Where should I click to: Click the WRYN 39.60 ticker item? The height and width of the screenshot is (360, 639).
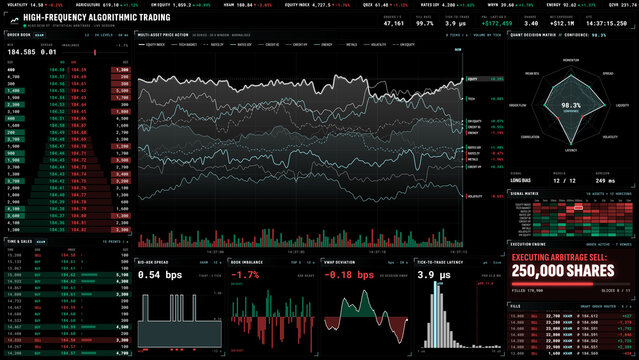point(510,5)
